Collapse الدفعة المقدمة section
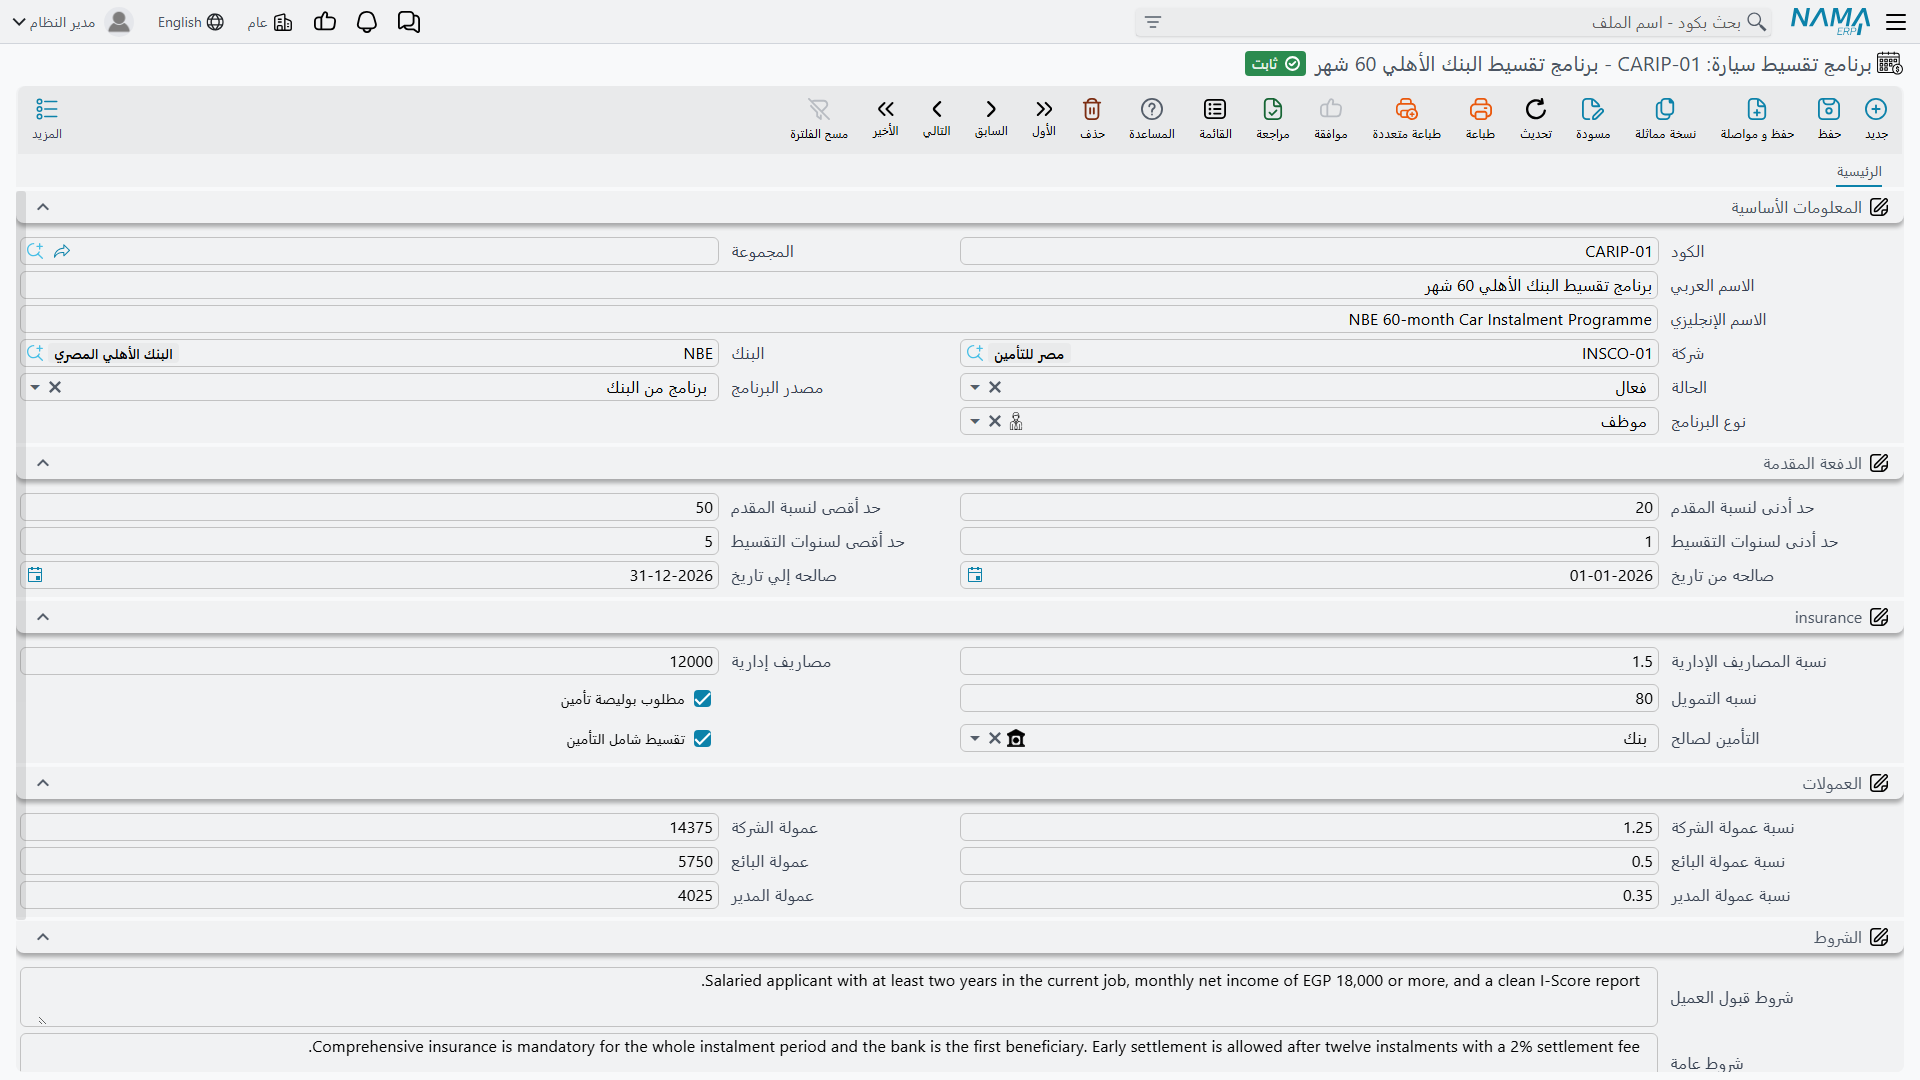Screen dimensions: 1920x1080 [43, 463]
